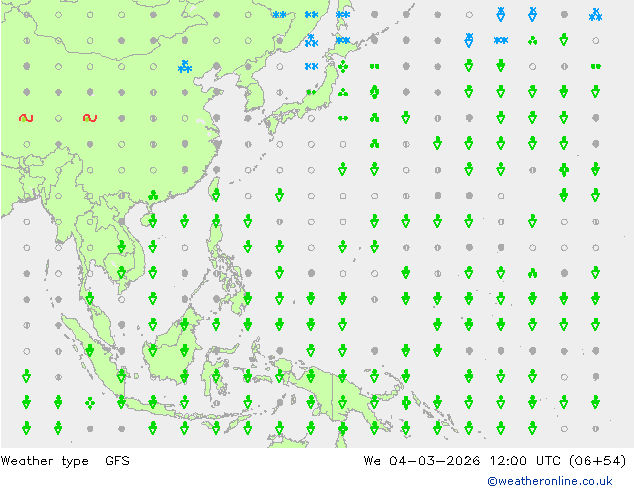Click the '04-03-2026' date text

pos(435,460)
